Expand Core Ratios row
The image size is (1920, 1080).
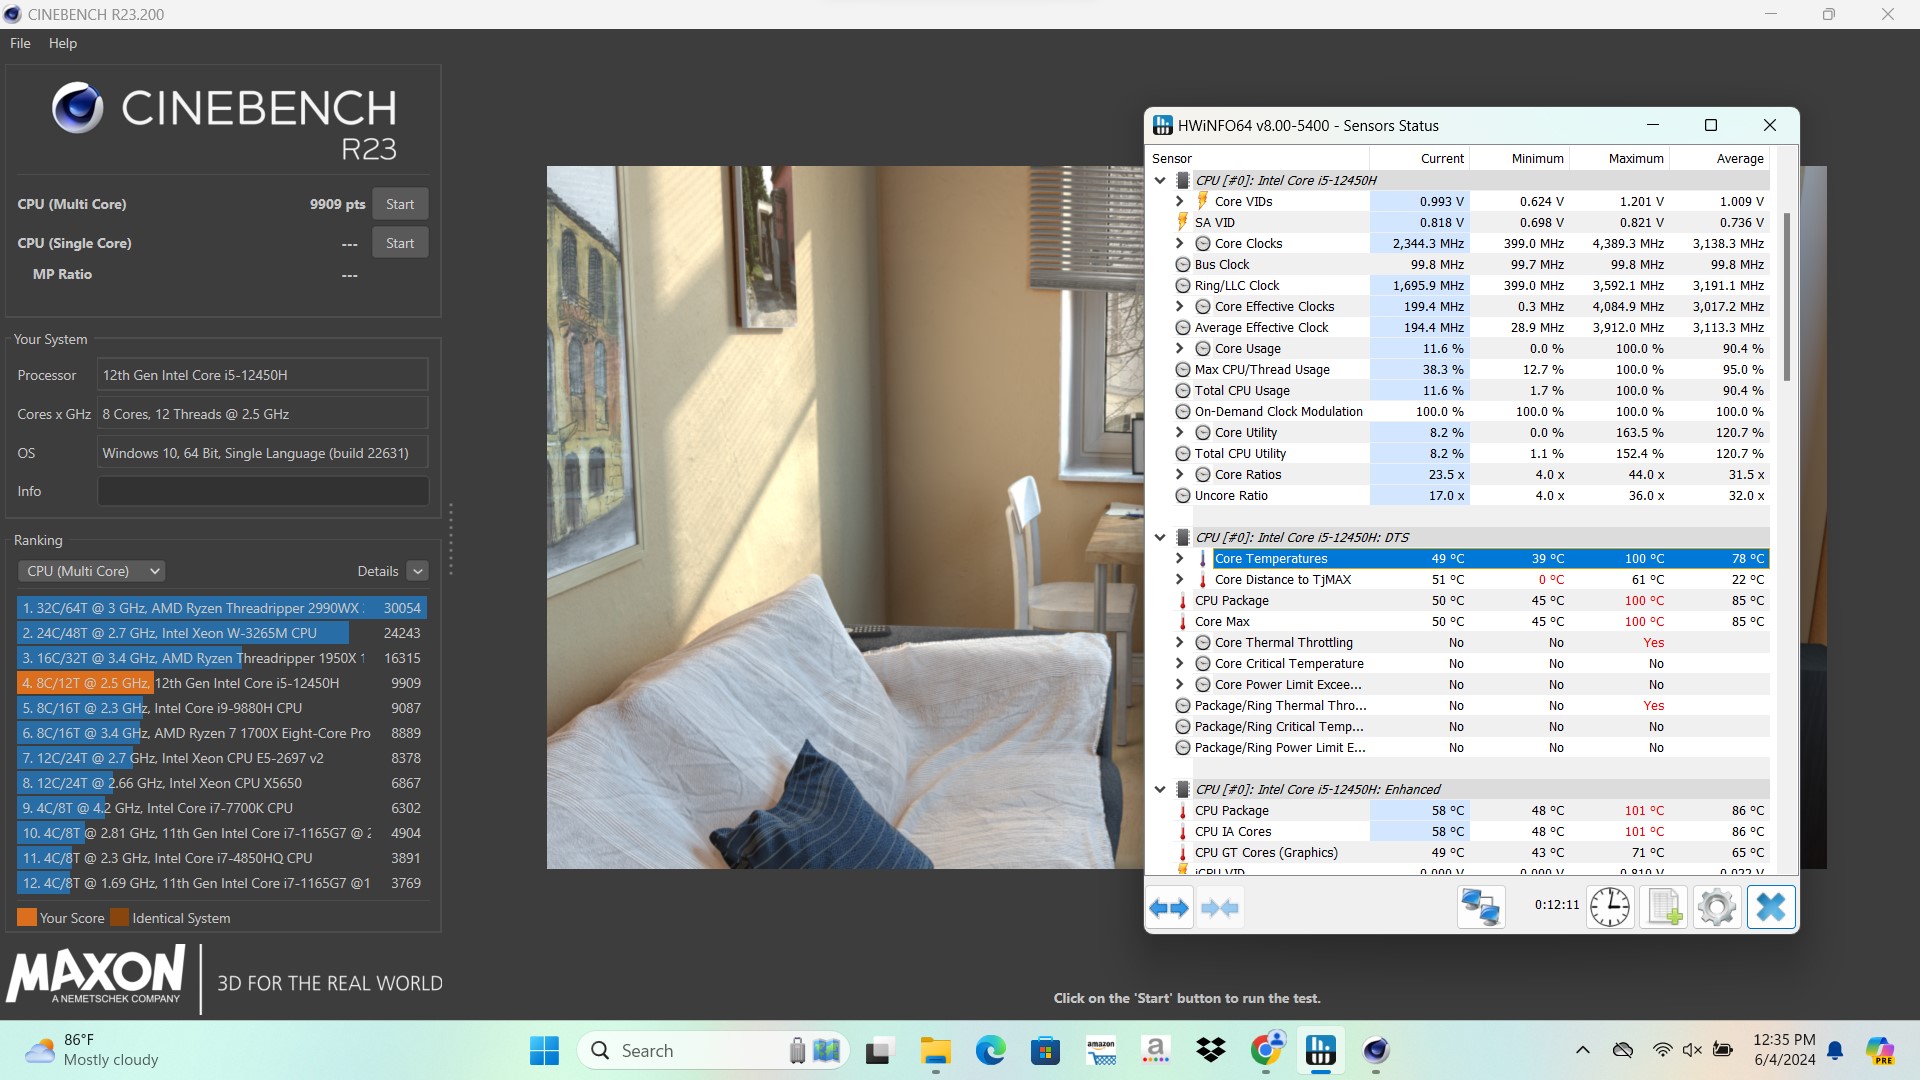click(x=1179, y=474)
